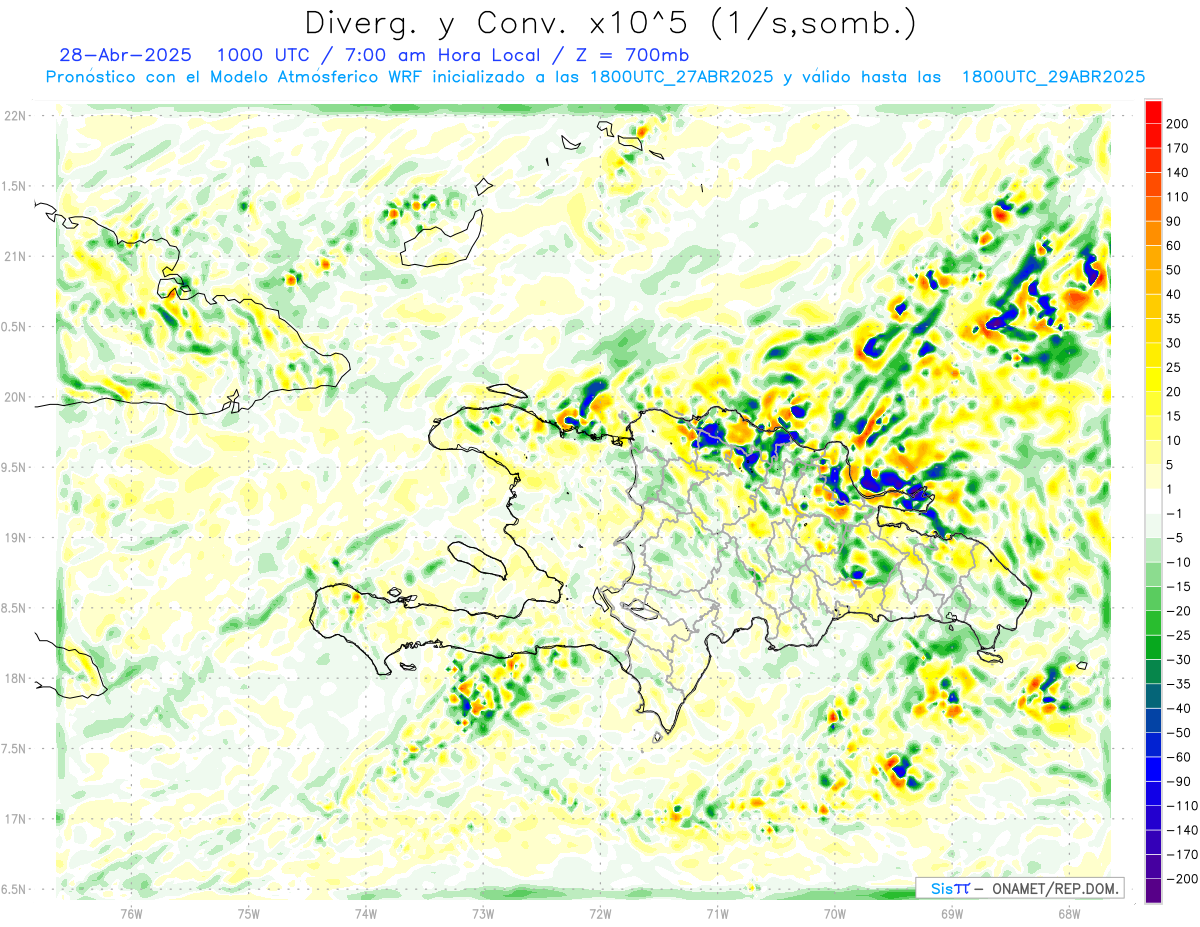Click the "73W" longitude label
1200x927 pixels.
[x=483, y=912]
